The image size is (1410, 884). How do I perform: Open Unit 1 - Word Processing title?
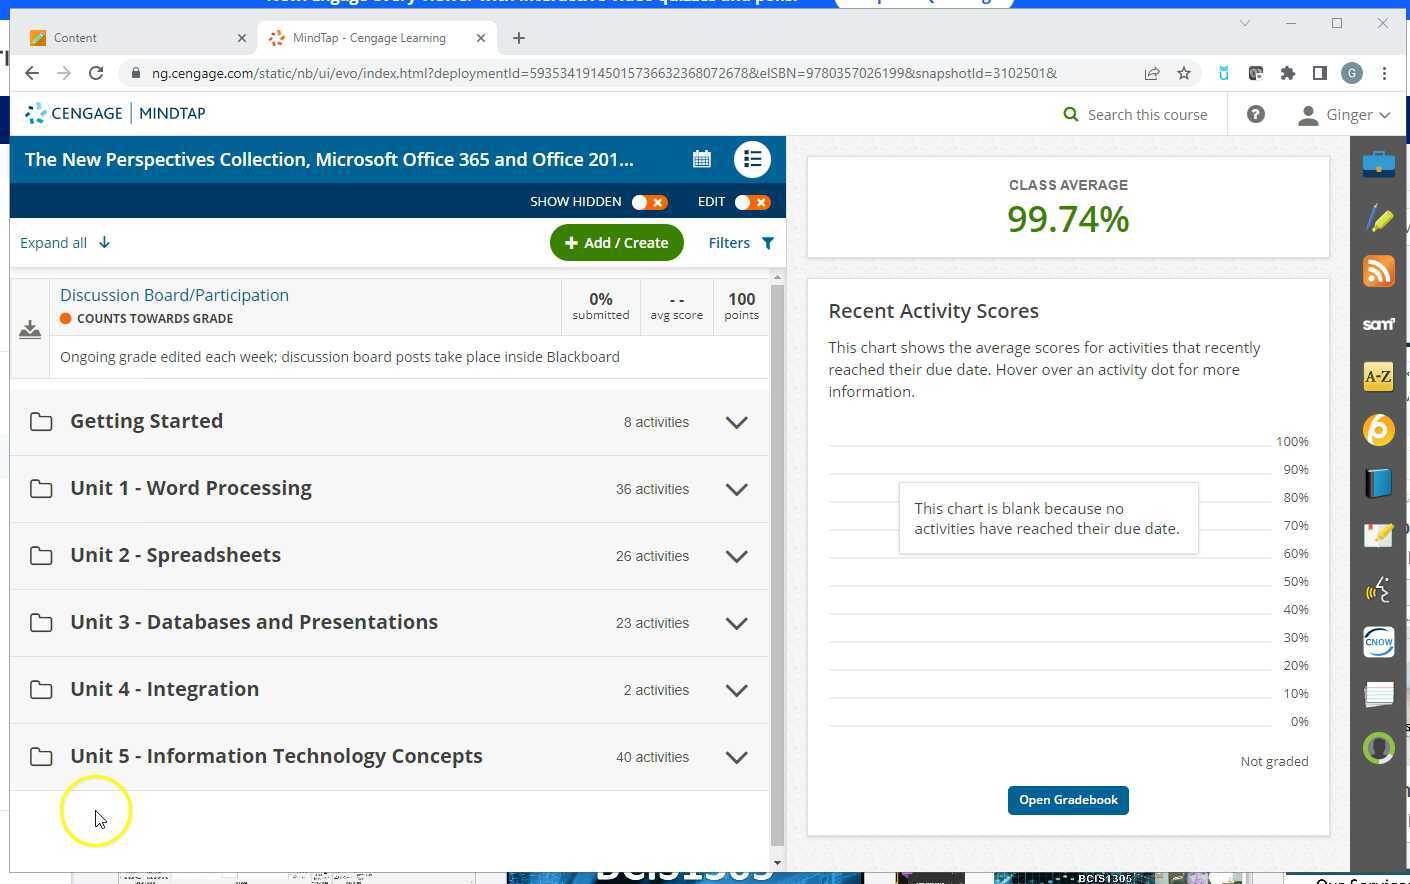click(x=191, y=488)
